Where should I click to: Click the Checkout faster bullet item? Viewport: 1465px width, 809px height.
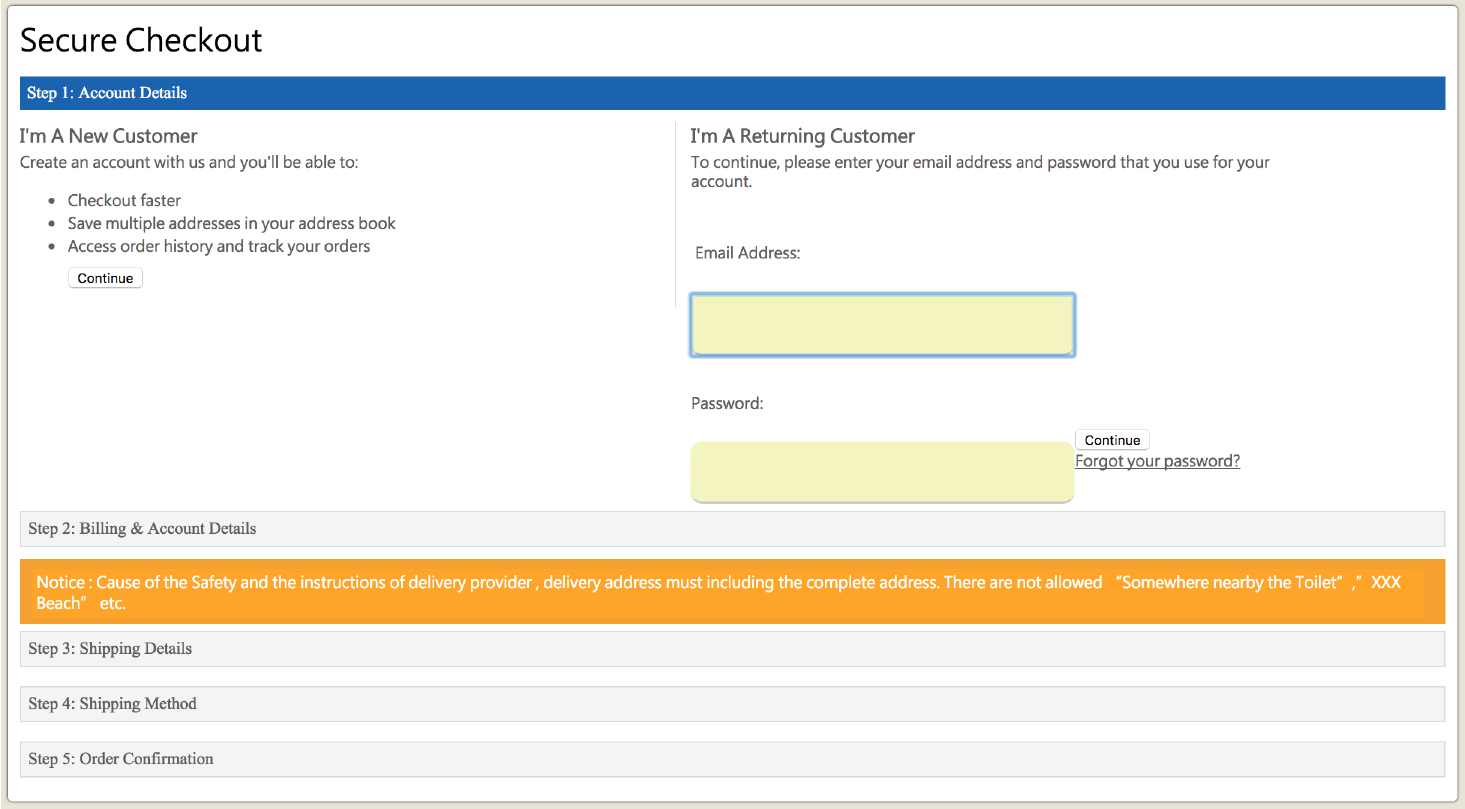tap(124, 200)
